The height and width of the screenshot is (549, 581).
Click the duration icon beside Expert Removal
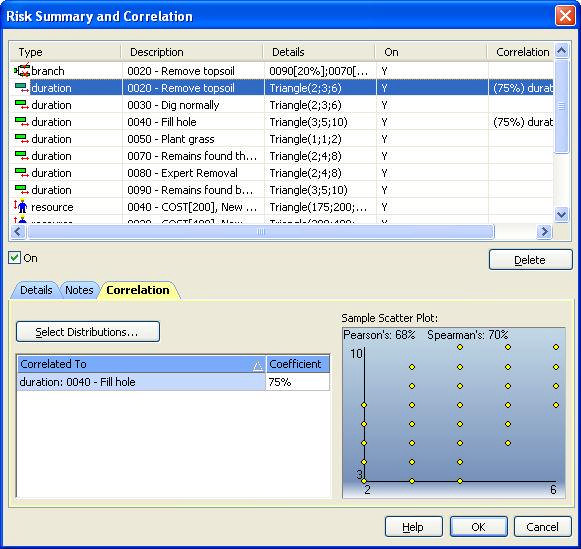pos(22,173)
